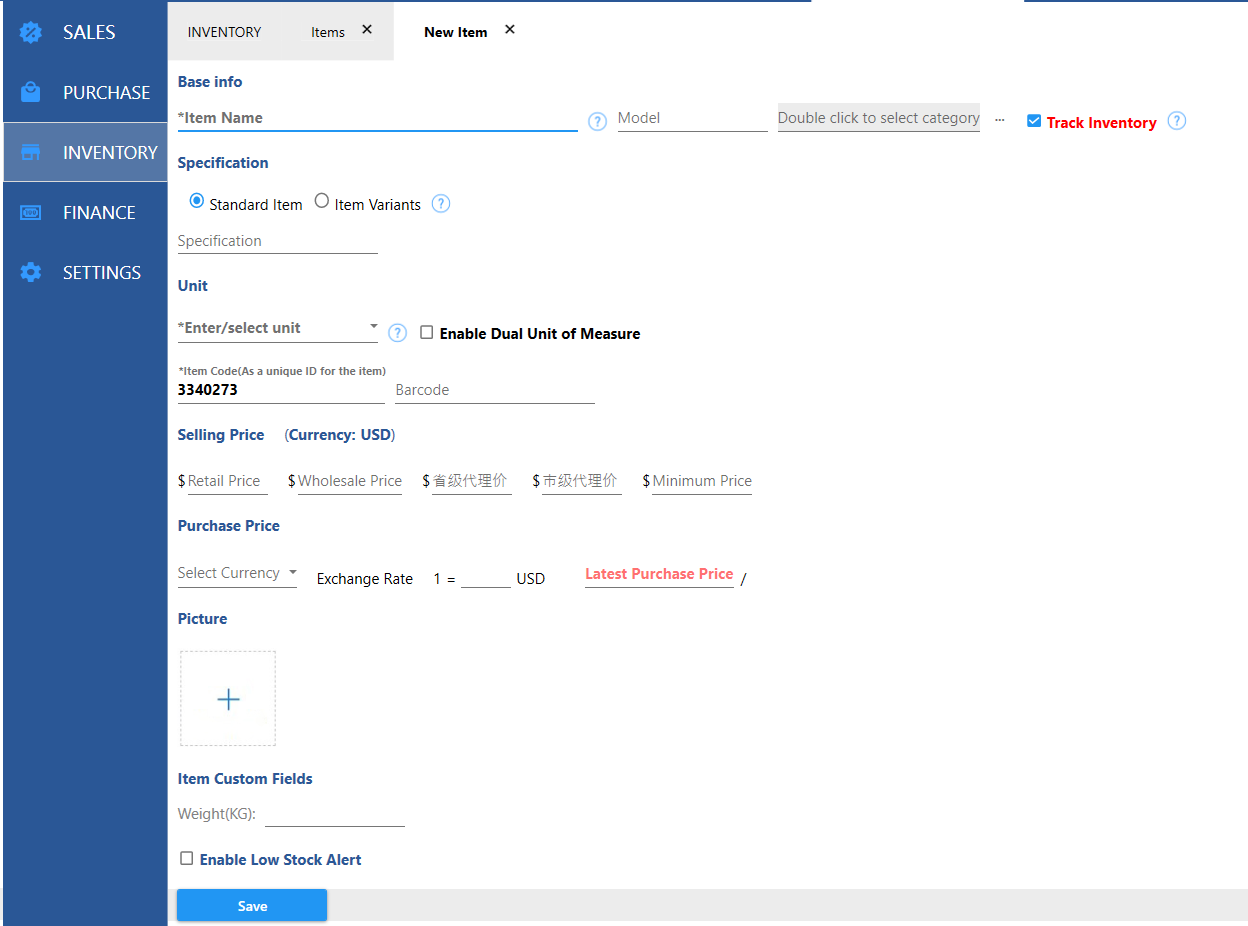Switch to the Items tab
The height and width of the screenshot is (926, 1248).
point(327,32)
